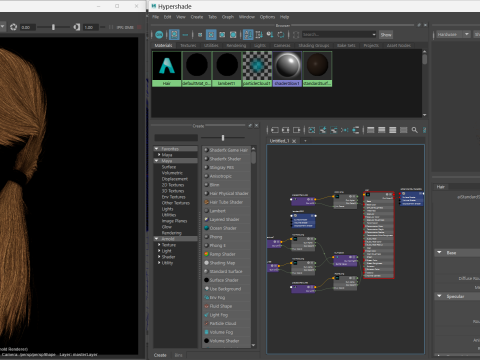This screenshot has width=480, height=360.
Task: Expand the Maya item under Favorites
Action: [x=159, y=155]
